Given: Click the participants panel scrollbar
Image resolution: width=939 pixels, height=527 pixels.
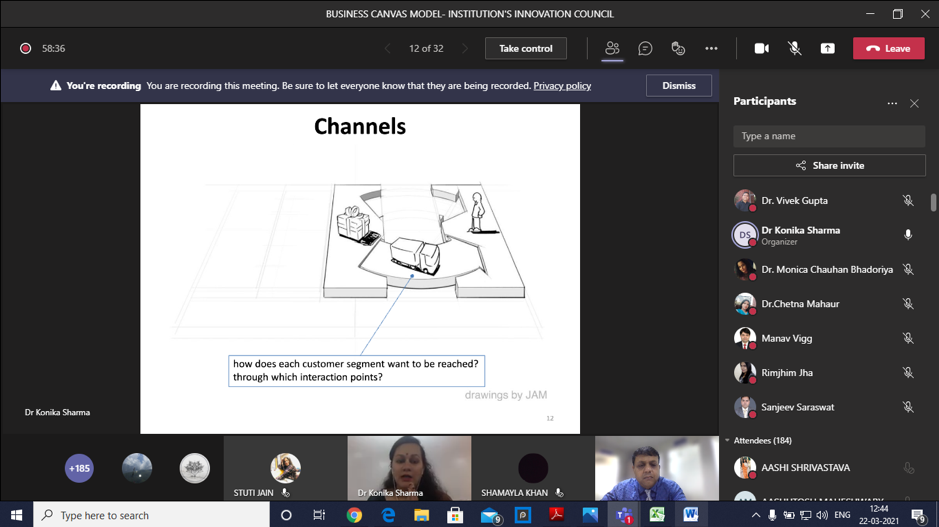Looking at the screenshot, I should 933,202.
